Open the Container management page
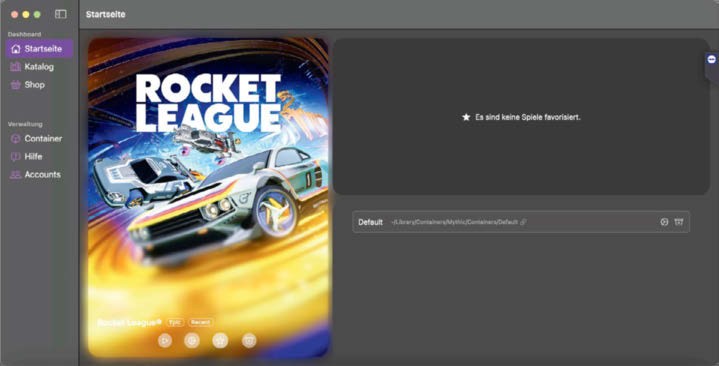This screenshot has width=719, height=366. [x=36, y=139]
